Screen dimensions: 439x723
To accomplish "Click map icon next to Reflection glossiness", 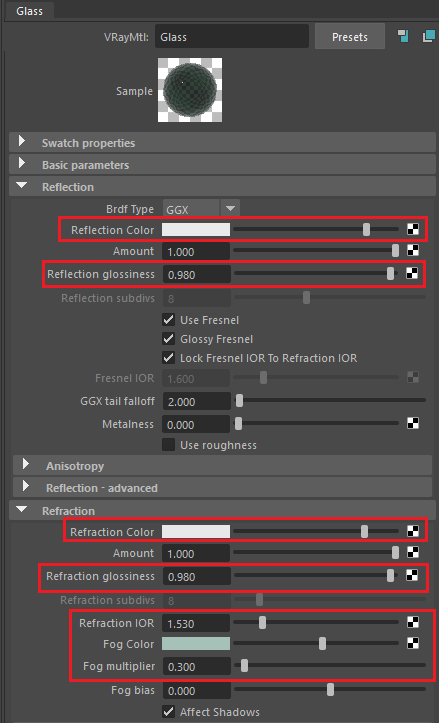I will click(412, 273).
